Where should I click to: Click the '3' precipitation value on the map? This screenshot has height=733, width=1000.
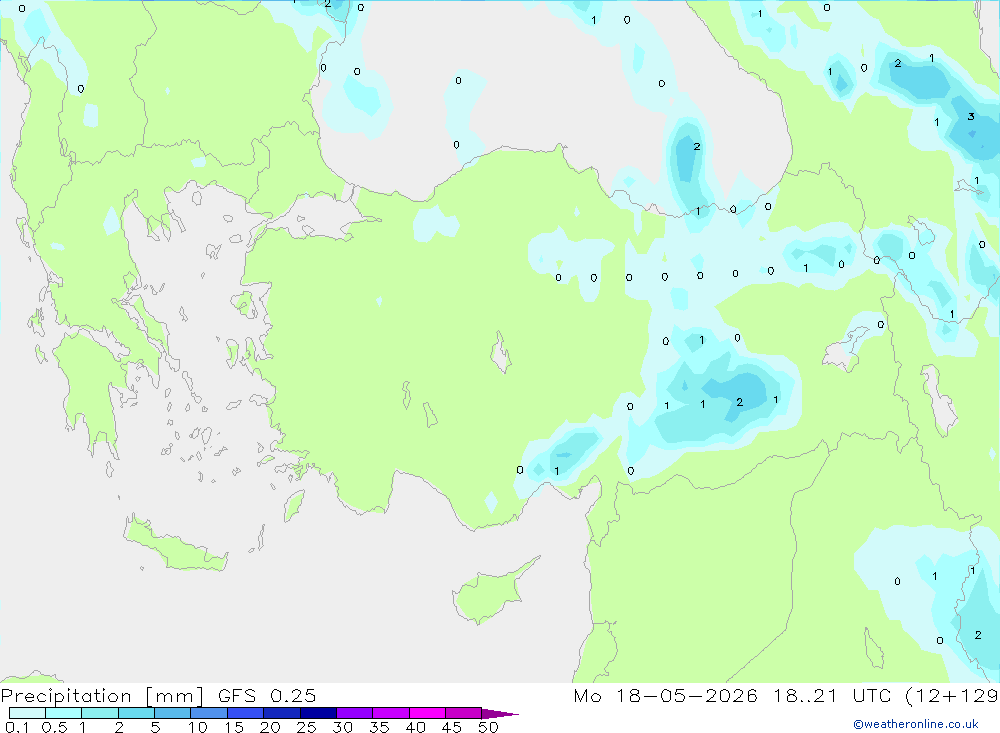(x=971, y=116)
